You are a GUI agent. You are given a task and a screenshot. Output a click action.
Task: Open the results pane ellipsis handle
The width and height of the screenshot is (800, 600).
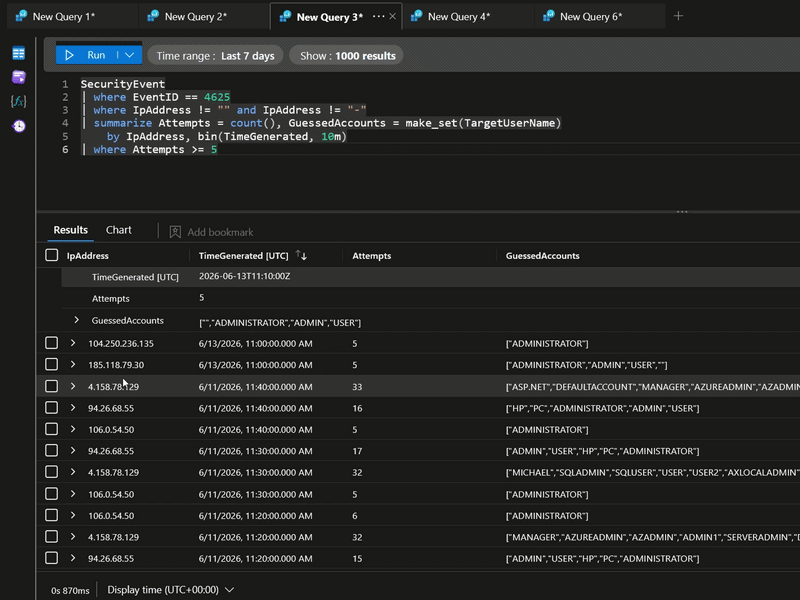click(x=682, y=211)
